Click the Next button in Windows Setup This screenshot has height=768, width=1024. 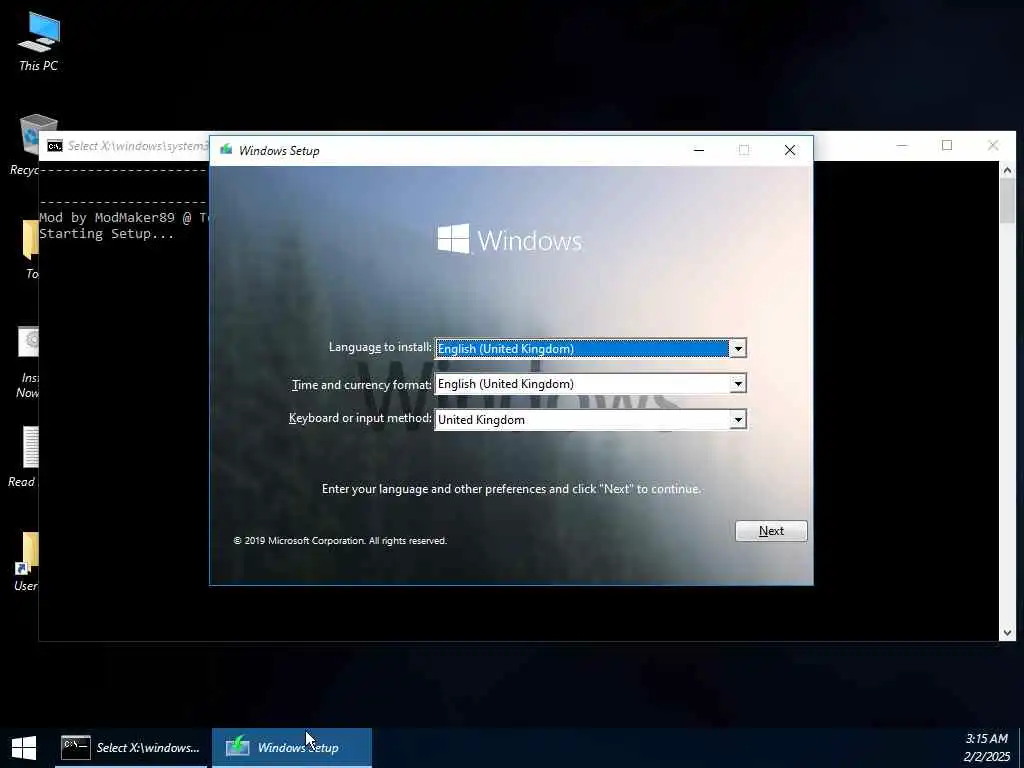771,531
